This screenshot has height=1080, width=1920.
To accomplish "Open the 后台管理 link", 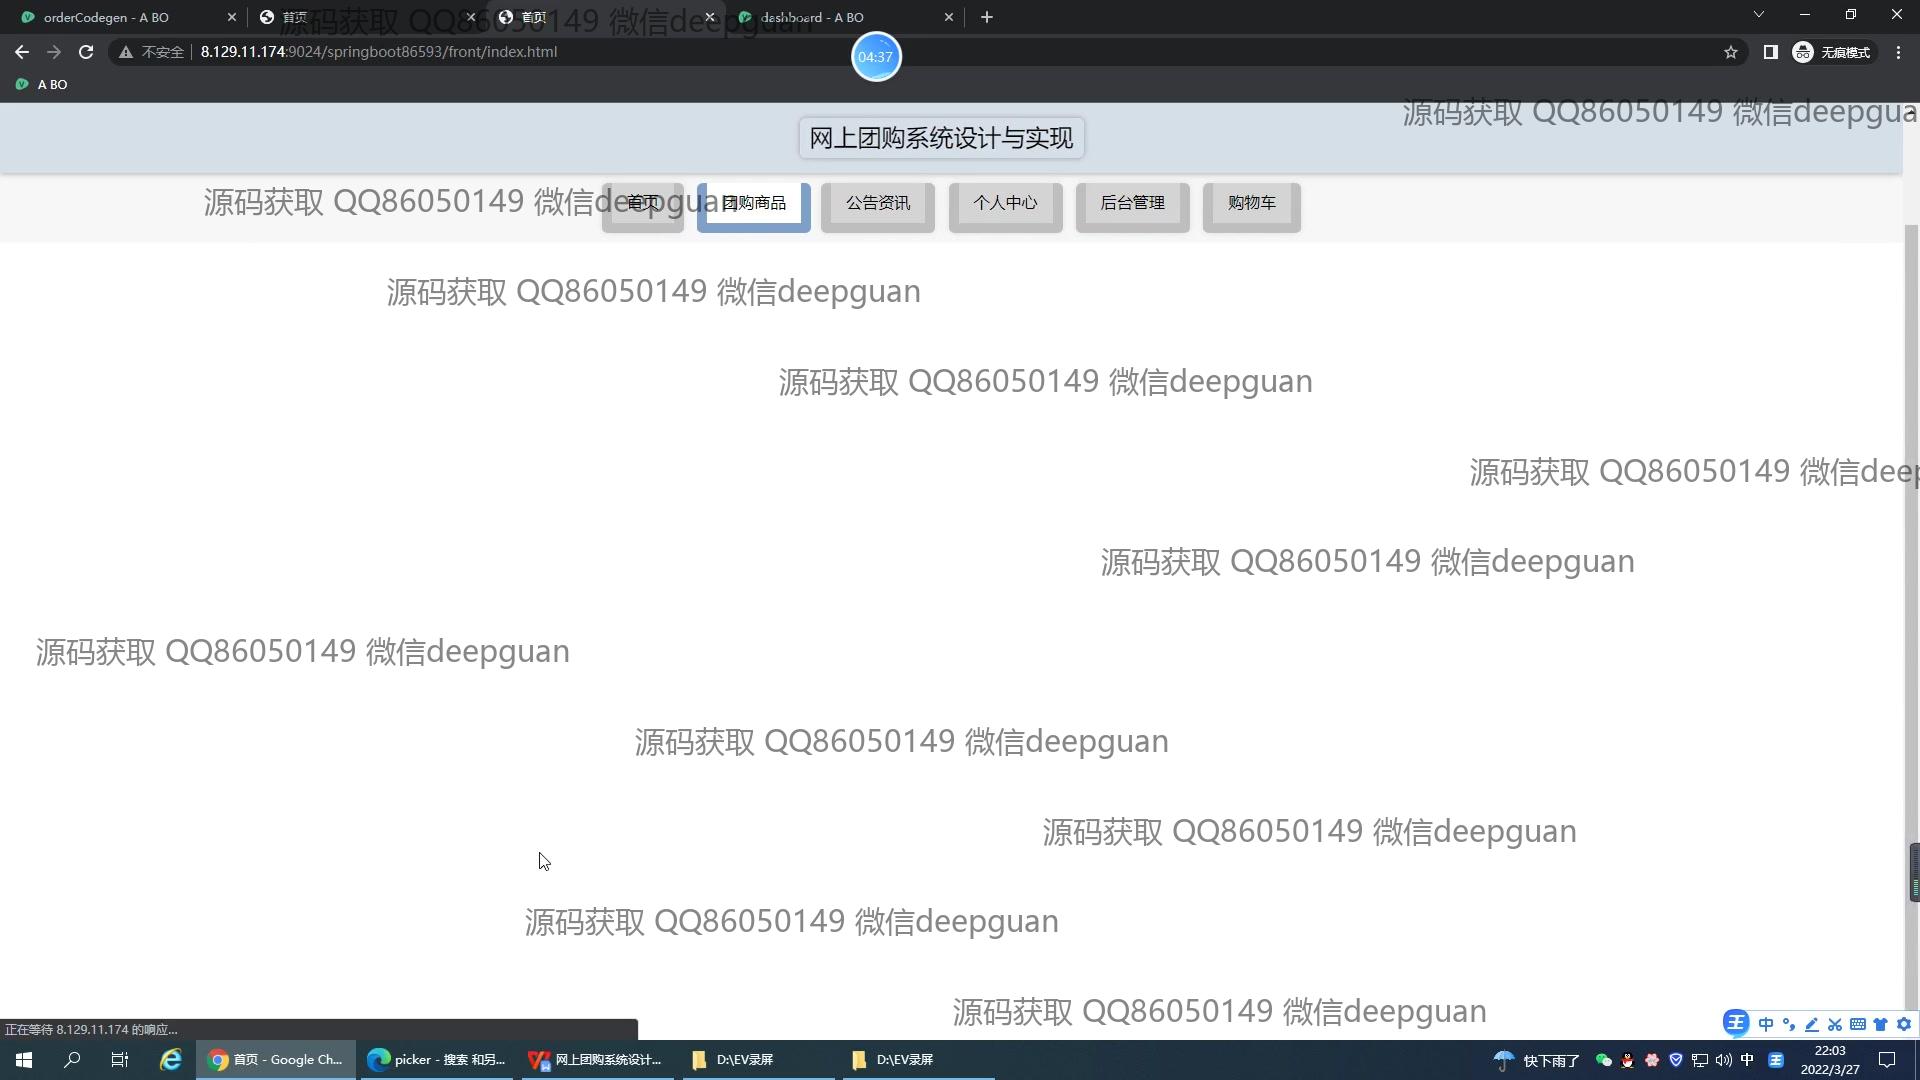I will pos(1132,204).
